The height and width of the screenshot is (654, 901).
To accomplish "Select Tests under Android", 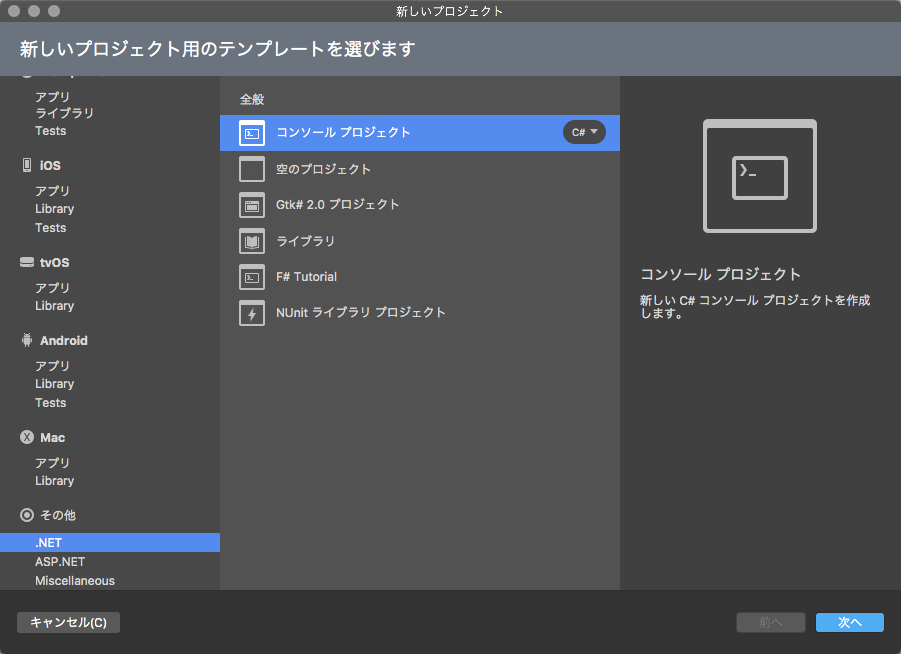I will click(x=51, y=403).
